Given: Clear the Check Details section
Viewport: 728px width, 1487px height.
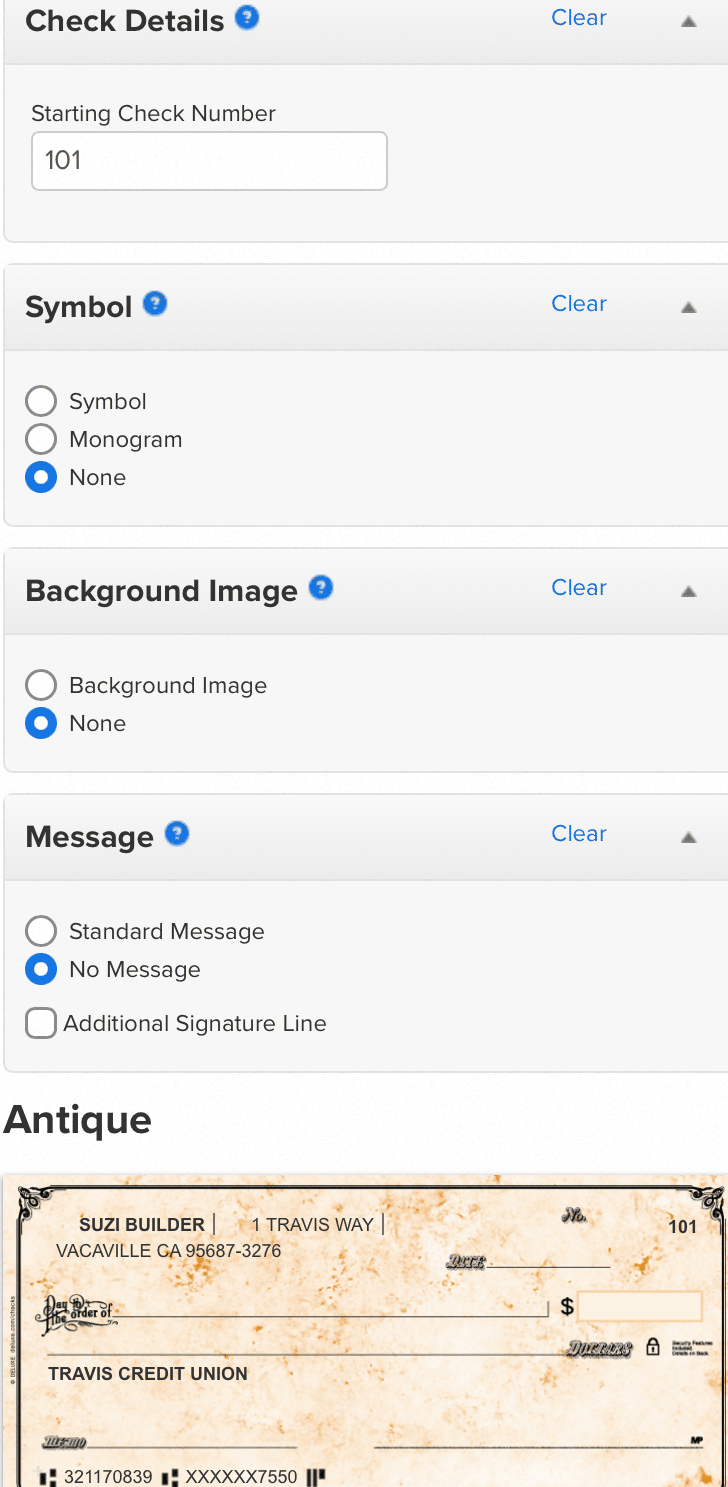Looking at the screenshot, I should pos(579,18).
